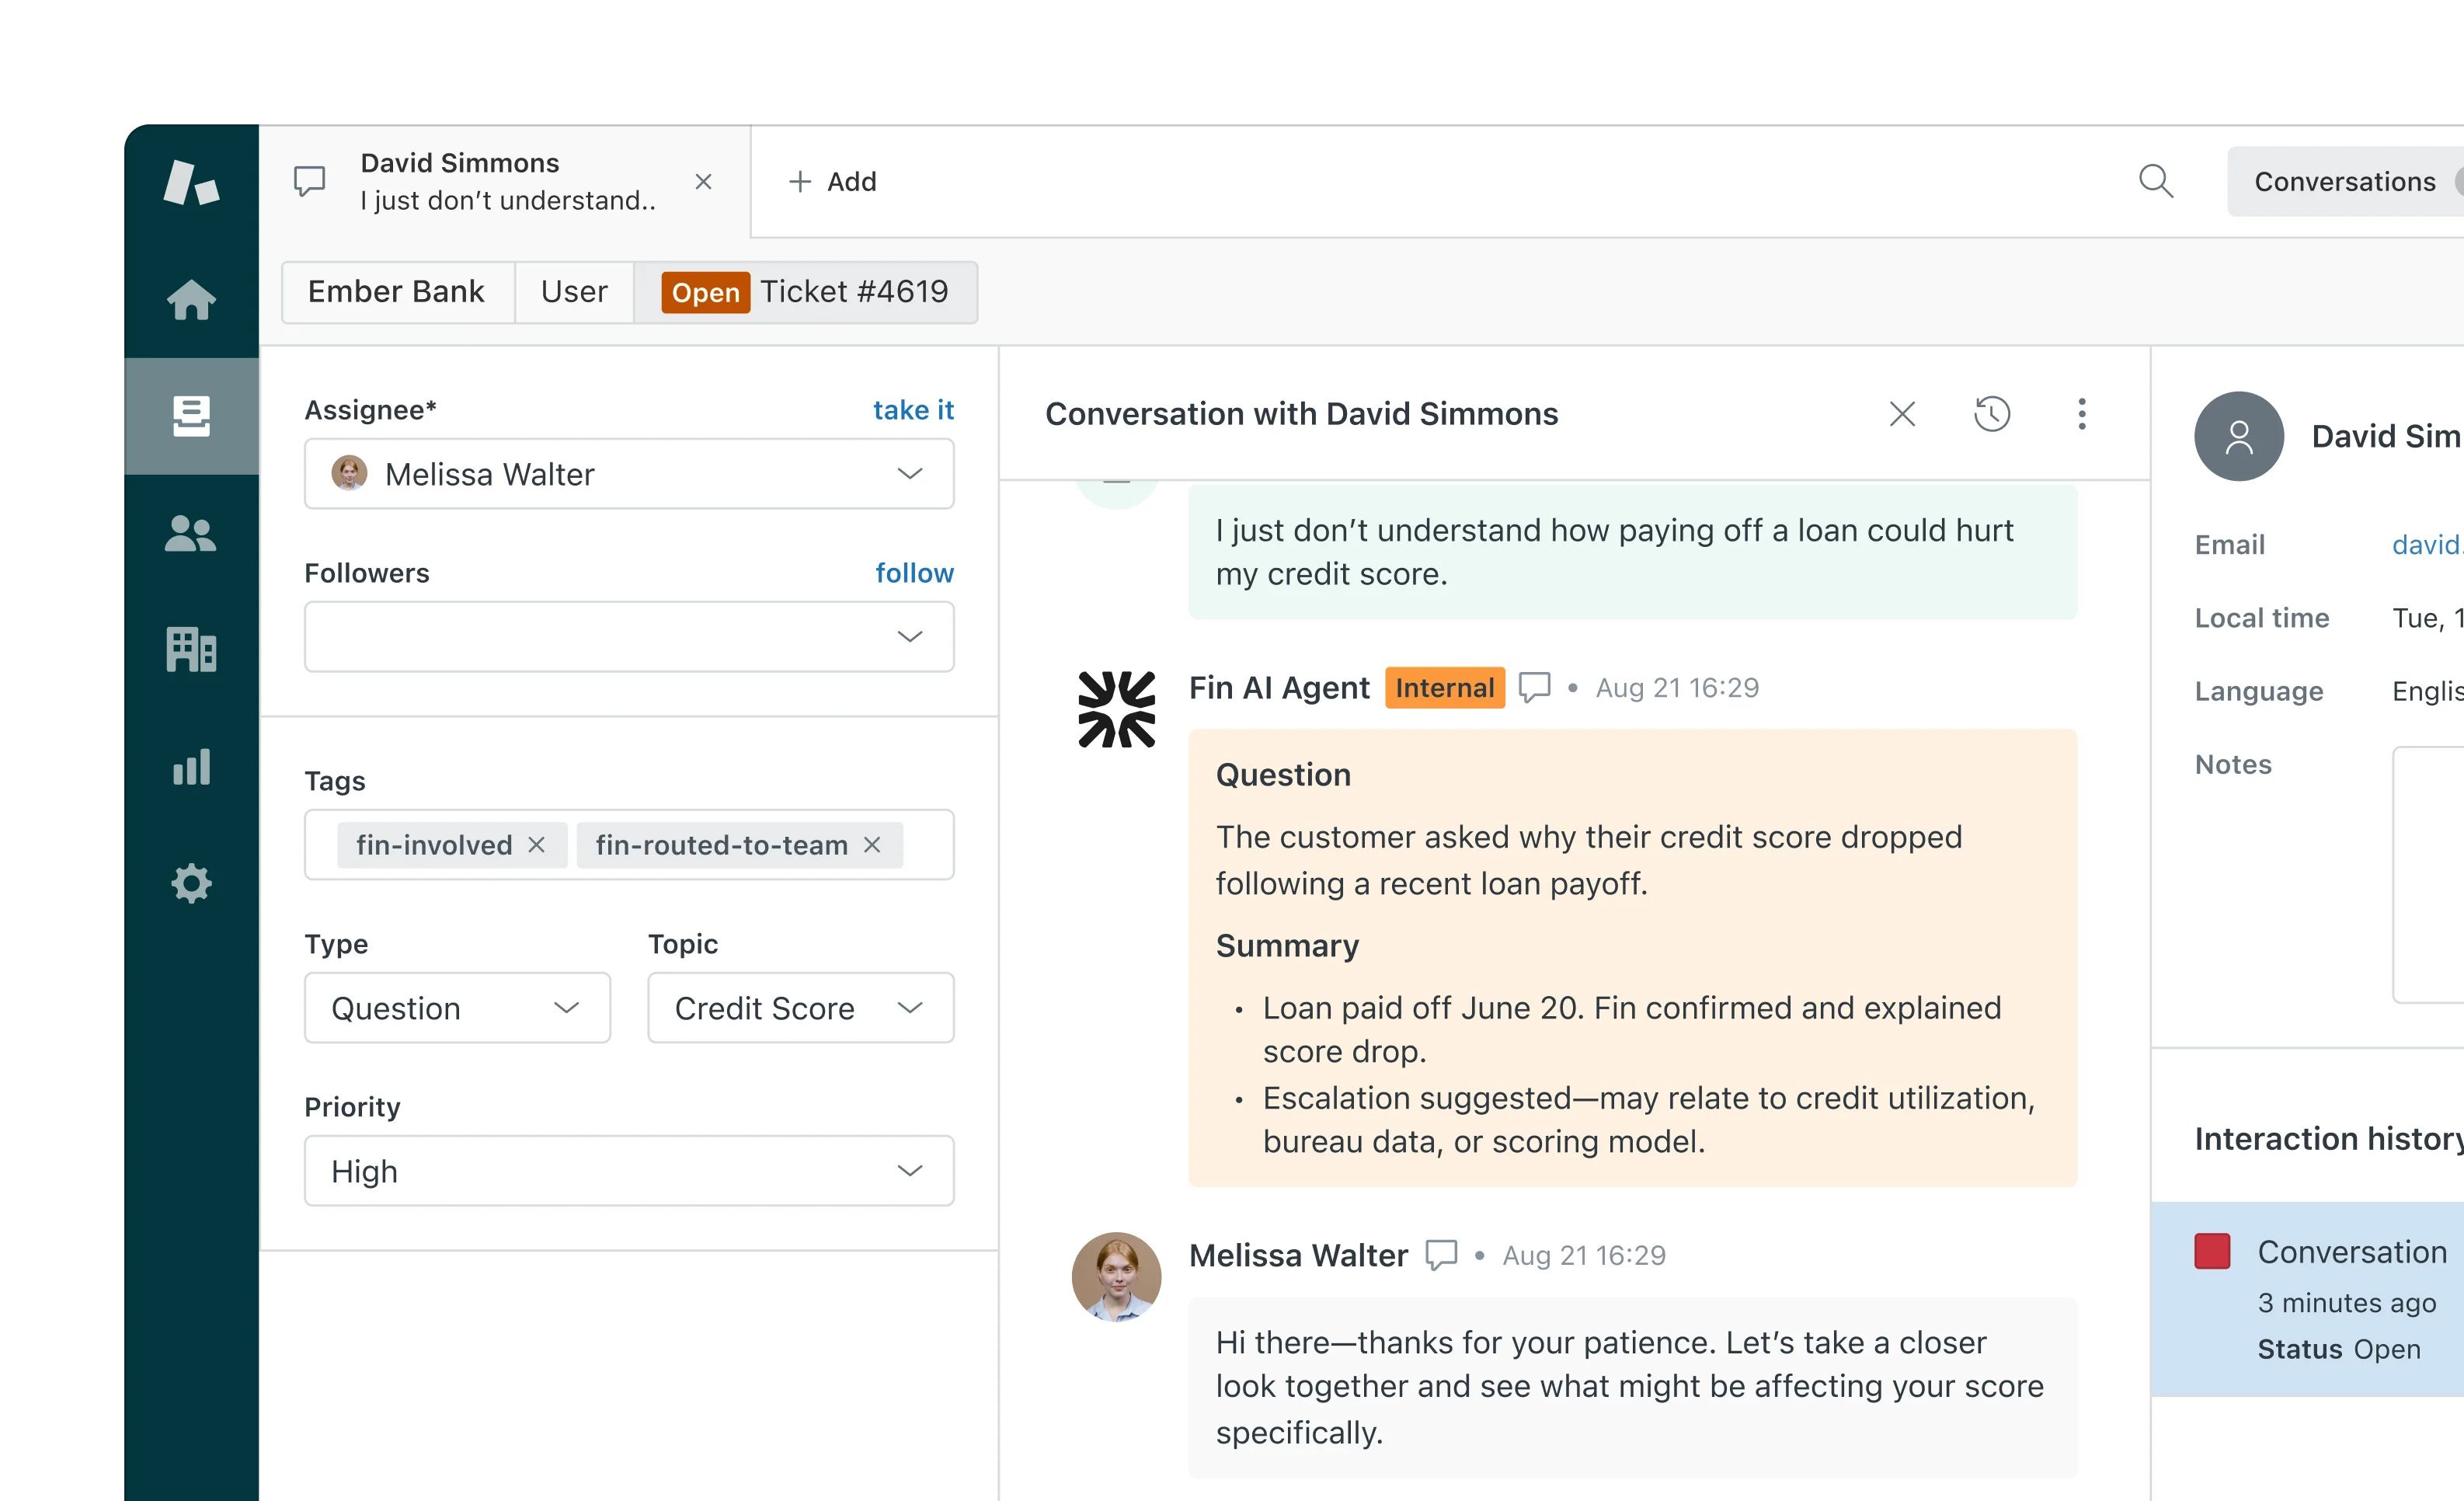Remove the fin-involved tag
The height and width of the screenshot is (1501, 2464).
[x=537, y=845]
